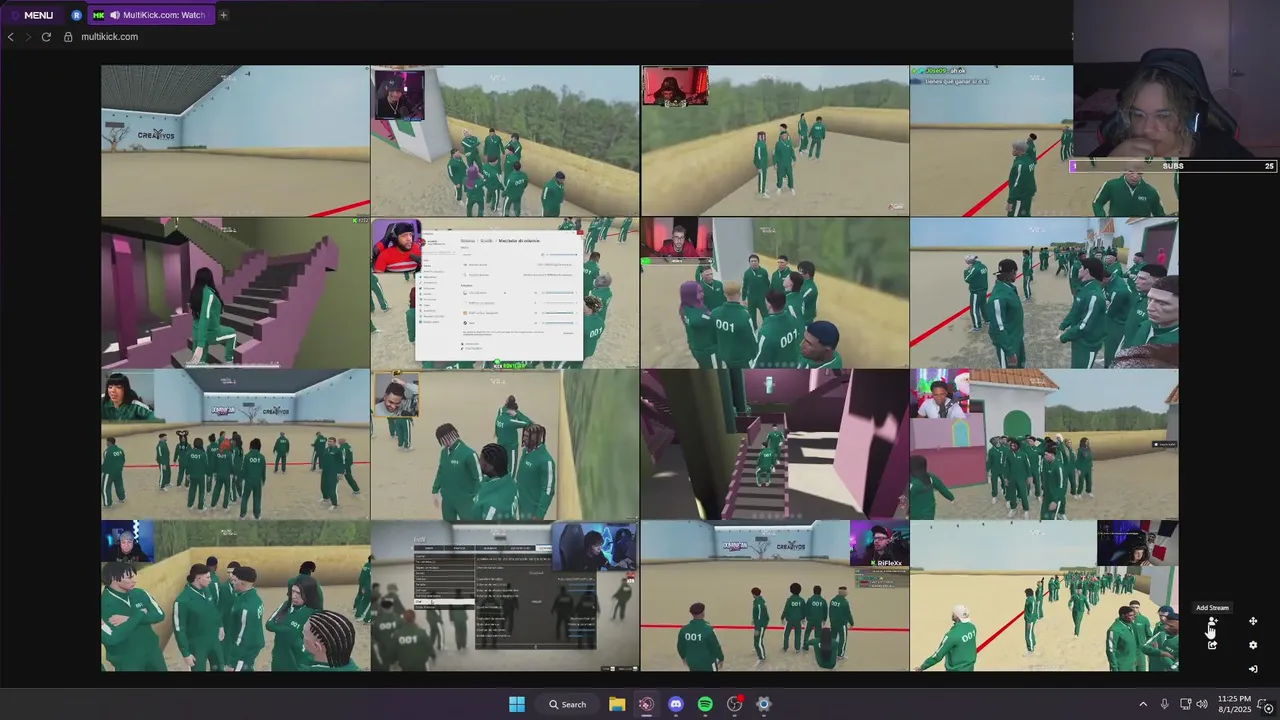
Task: Click the volume speaker icon in system tray
Action: 1202,704
